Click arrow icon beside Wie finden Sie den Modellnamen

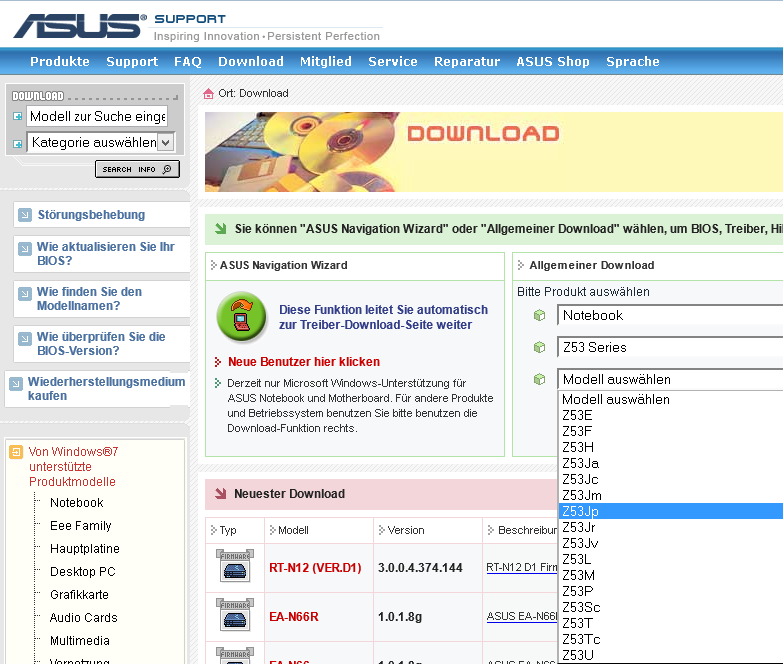pos(24,294)
